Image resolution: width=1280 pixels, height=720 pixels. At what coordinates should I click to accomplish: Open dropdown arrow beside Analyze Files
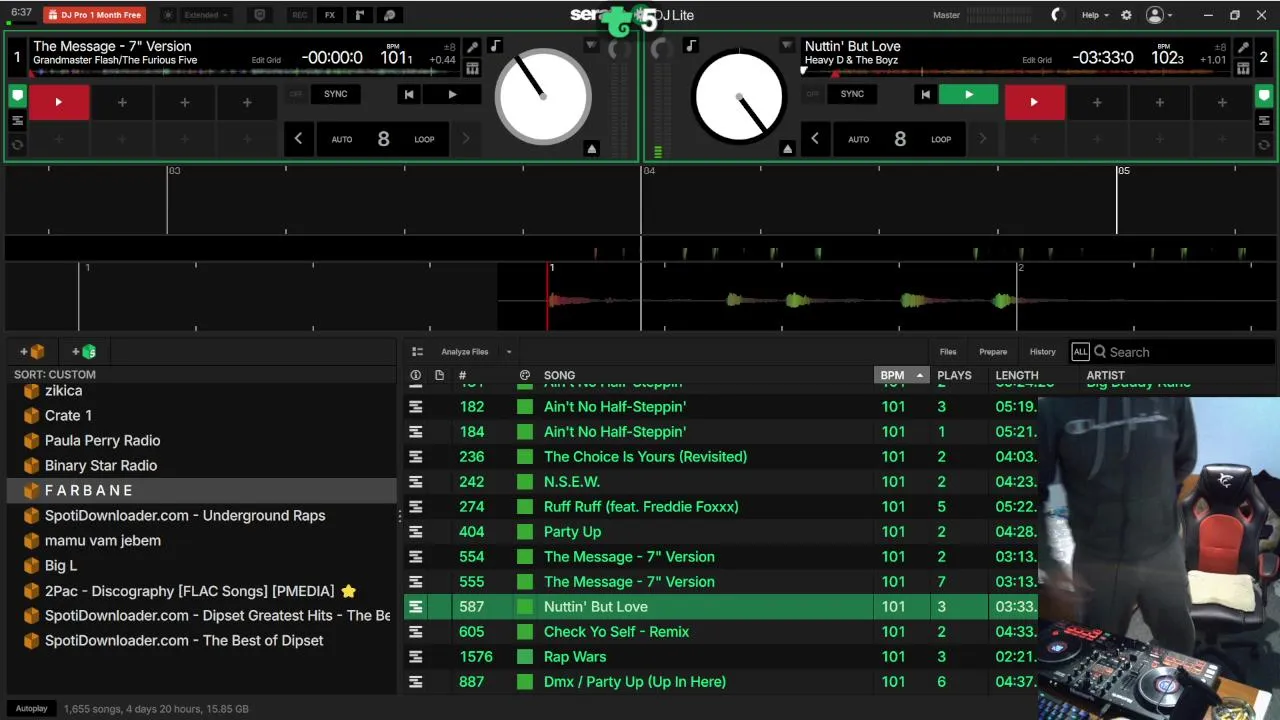coord(509,352)
